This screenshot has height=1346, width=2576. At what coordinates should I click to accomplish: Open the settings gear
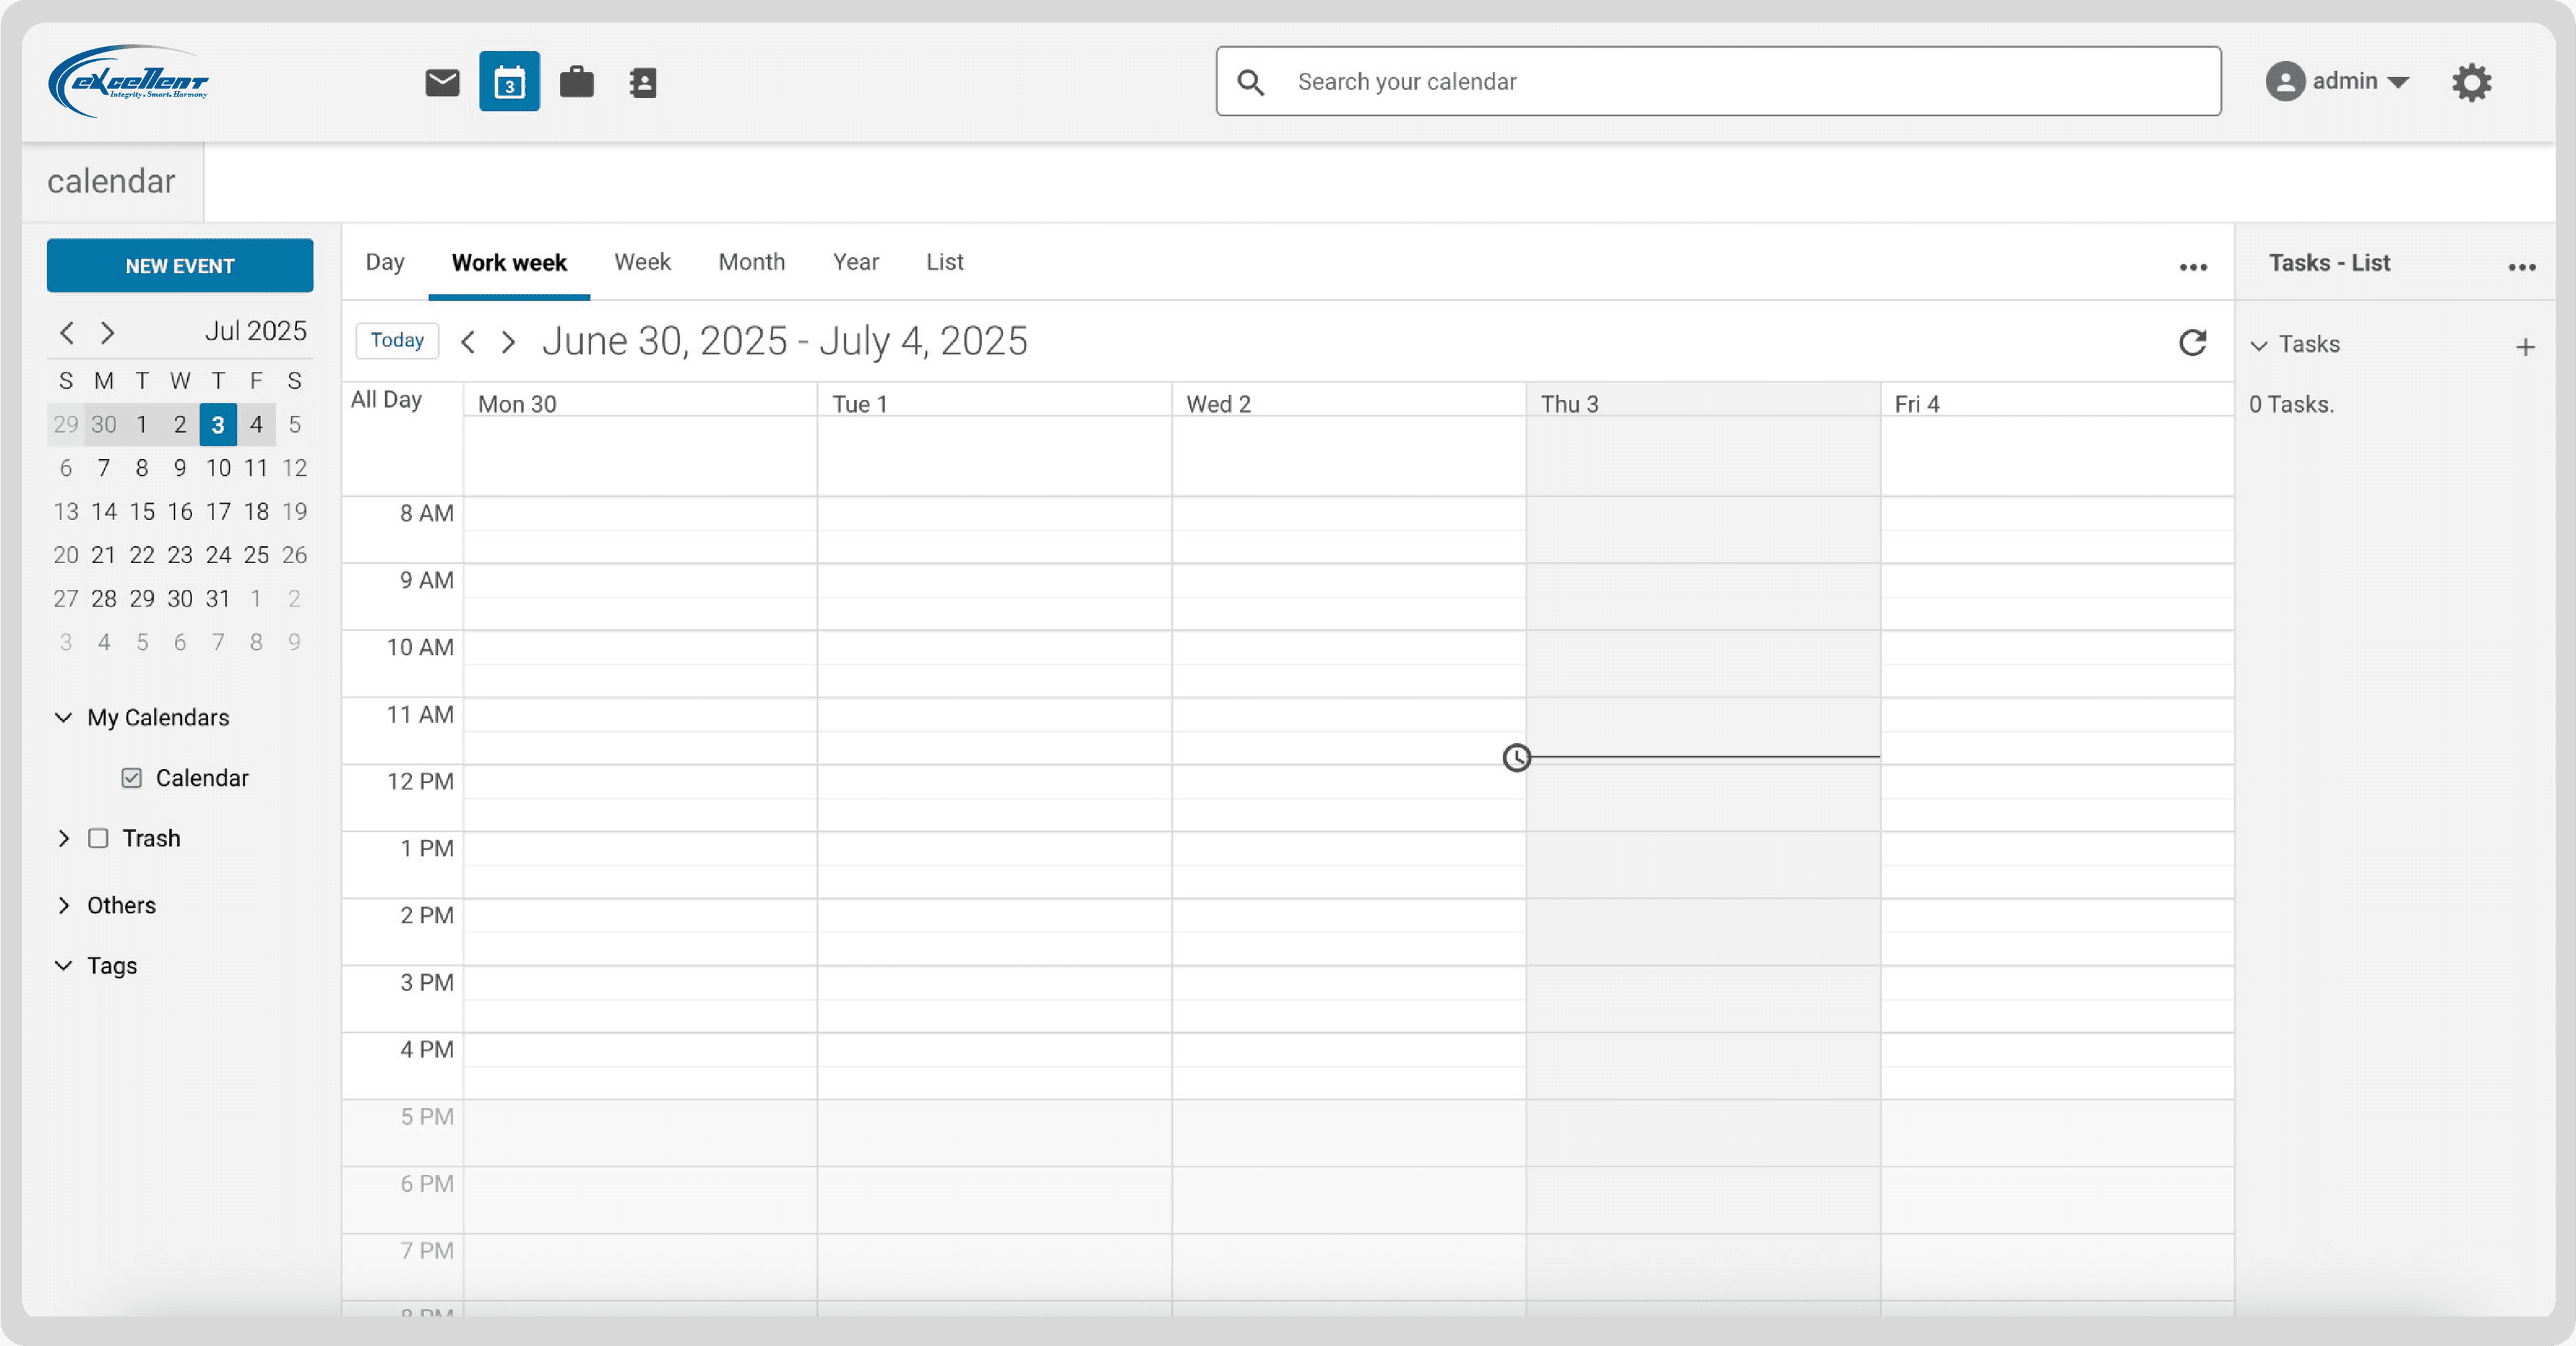(2471, 81)
